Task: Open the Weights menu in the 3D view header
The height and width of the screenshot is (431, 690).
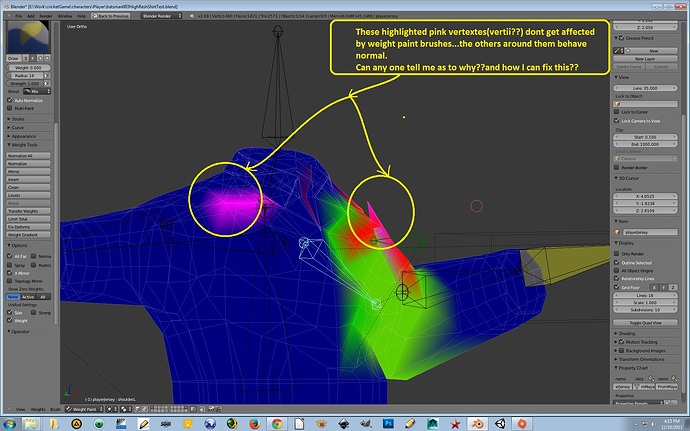Action: 38,409
